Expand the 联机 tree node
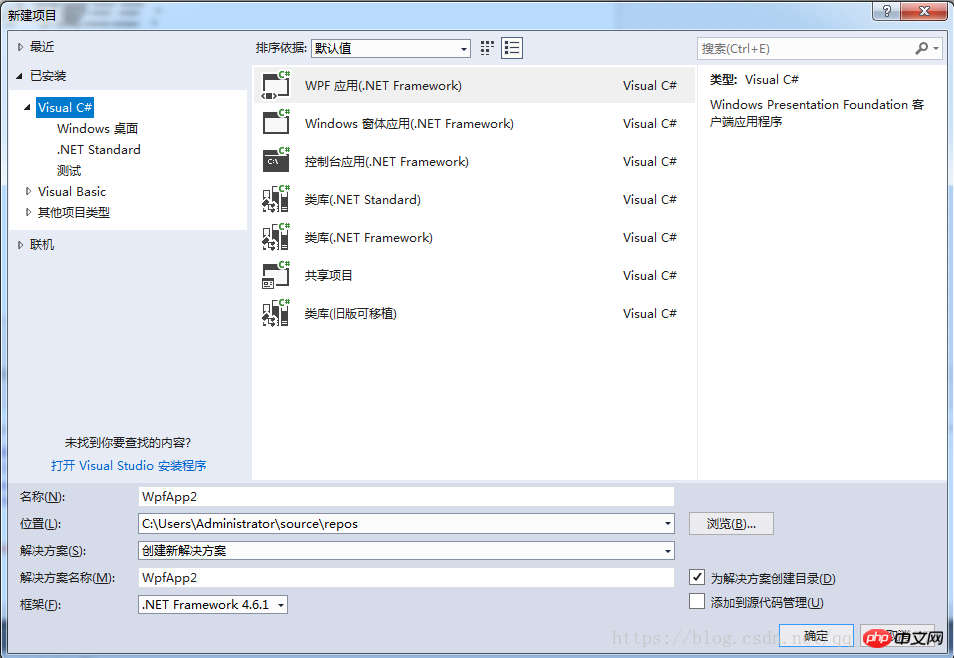This screenshot has width=954, height=658. point(20,245)
